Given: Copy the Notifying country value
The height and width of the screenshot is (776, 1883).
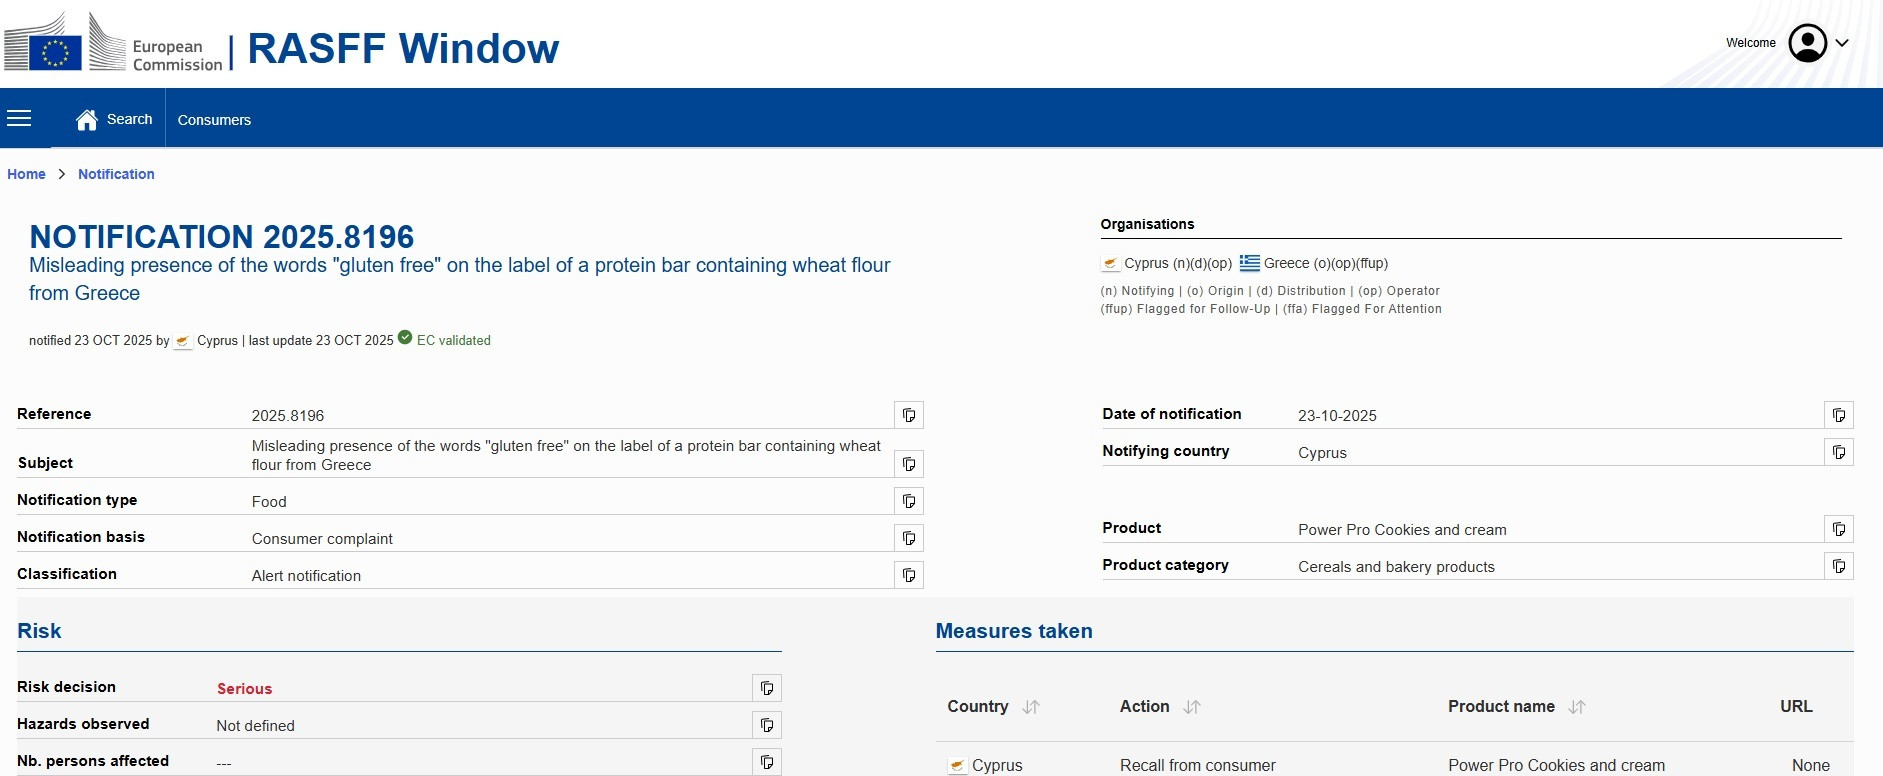Looking at the screenshot, I should point(1839,452).
